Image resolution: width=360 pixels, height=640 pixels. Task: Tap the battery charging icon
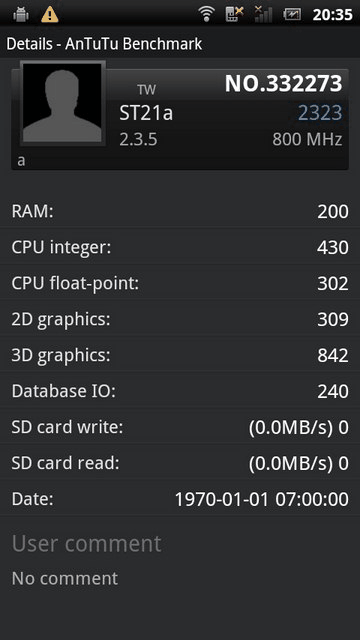[x=292, y=15]
